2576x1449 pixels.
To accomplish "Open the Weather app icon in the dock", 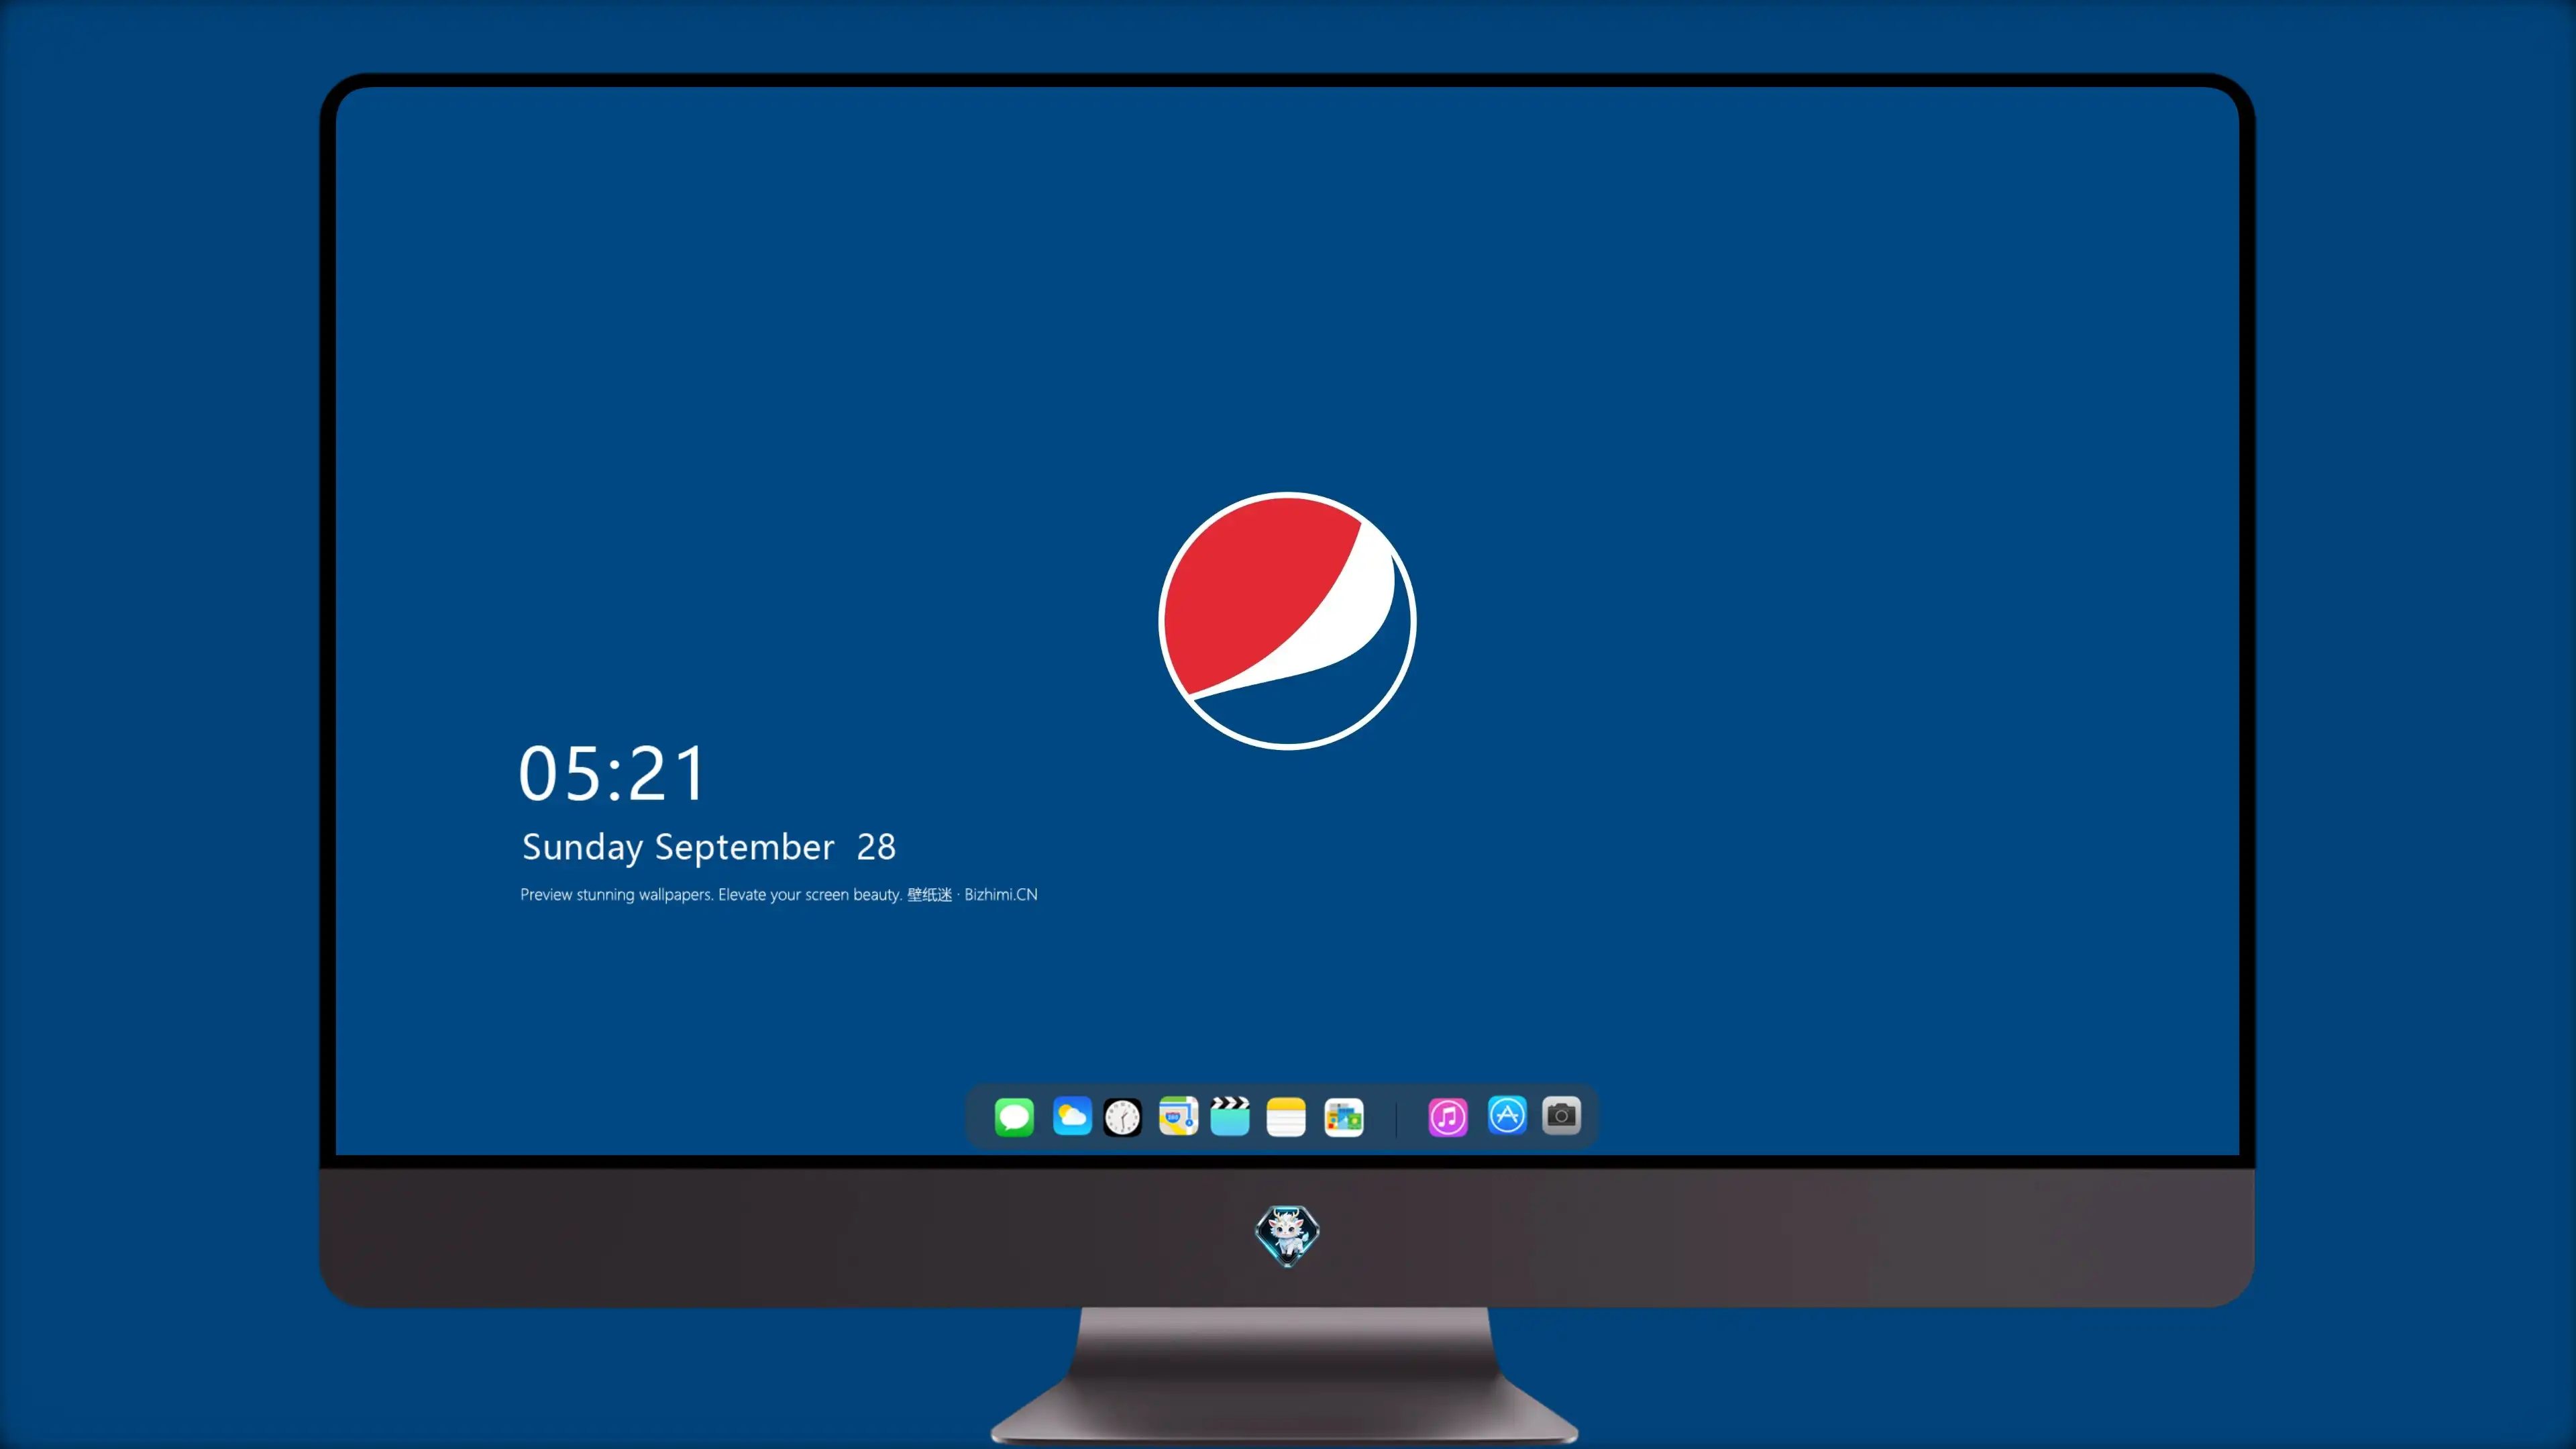I will (1072, 1116).
